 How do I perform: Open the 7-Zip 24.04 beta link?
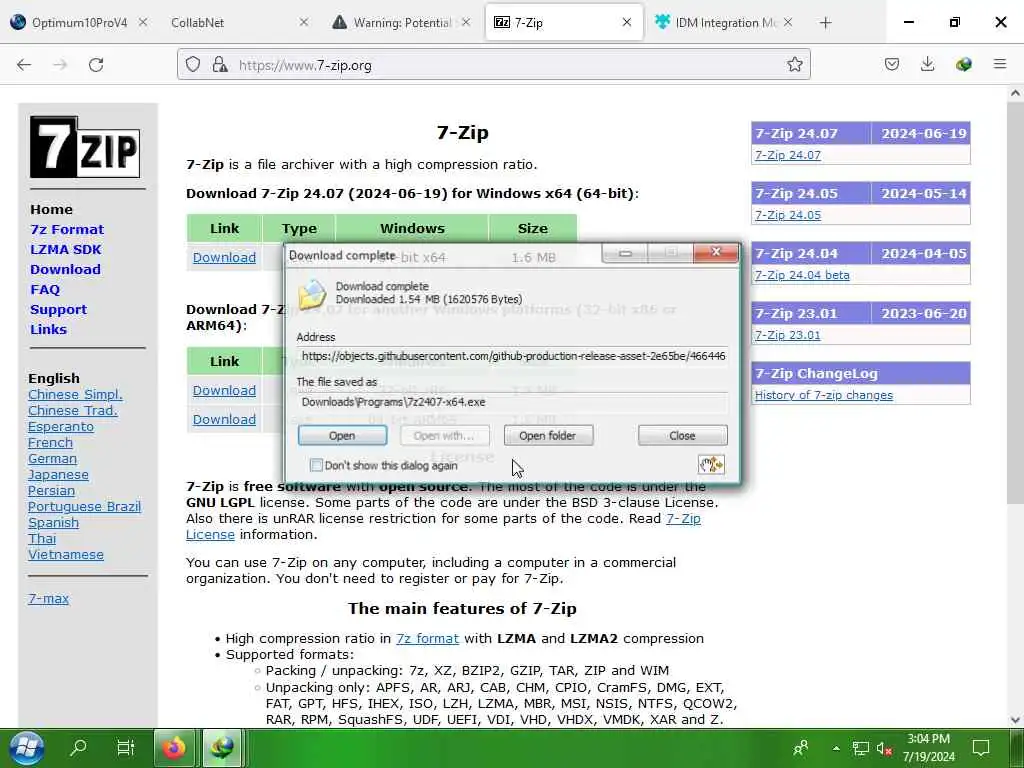click(802, 275)
